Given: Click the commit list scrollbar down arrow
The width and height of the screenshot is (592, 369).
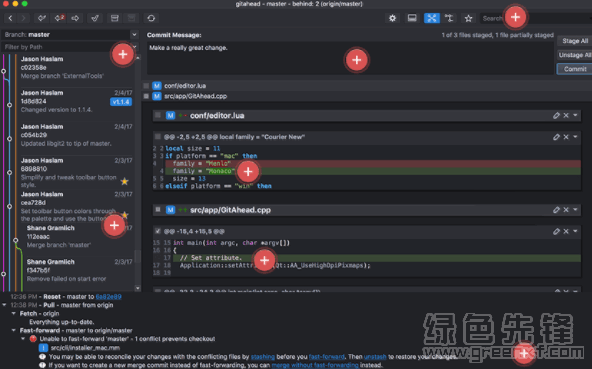Looking at the screenshot, I should coord(138,288).
